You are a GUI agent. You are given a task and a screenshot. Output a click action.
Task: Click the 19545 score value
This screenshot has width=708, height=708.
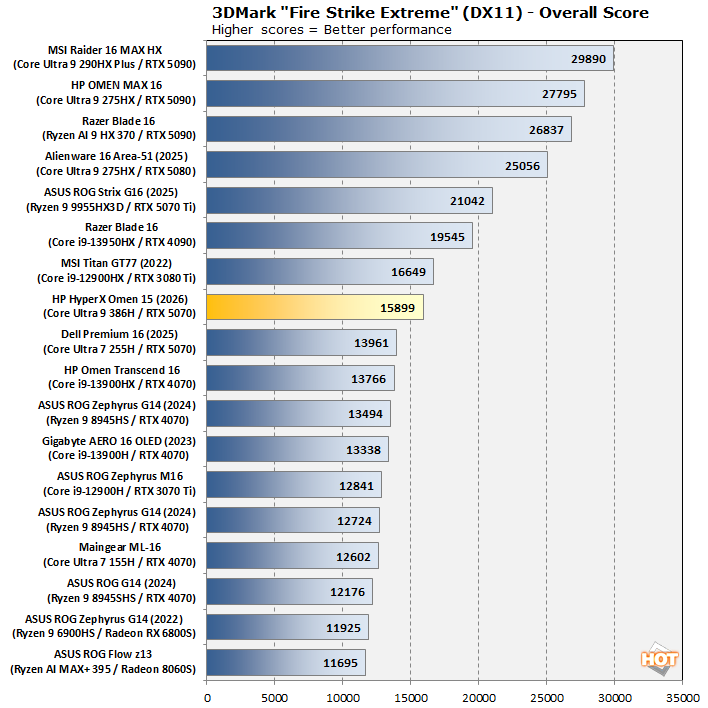coord(447,237)
